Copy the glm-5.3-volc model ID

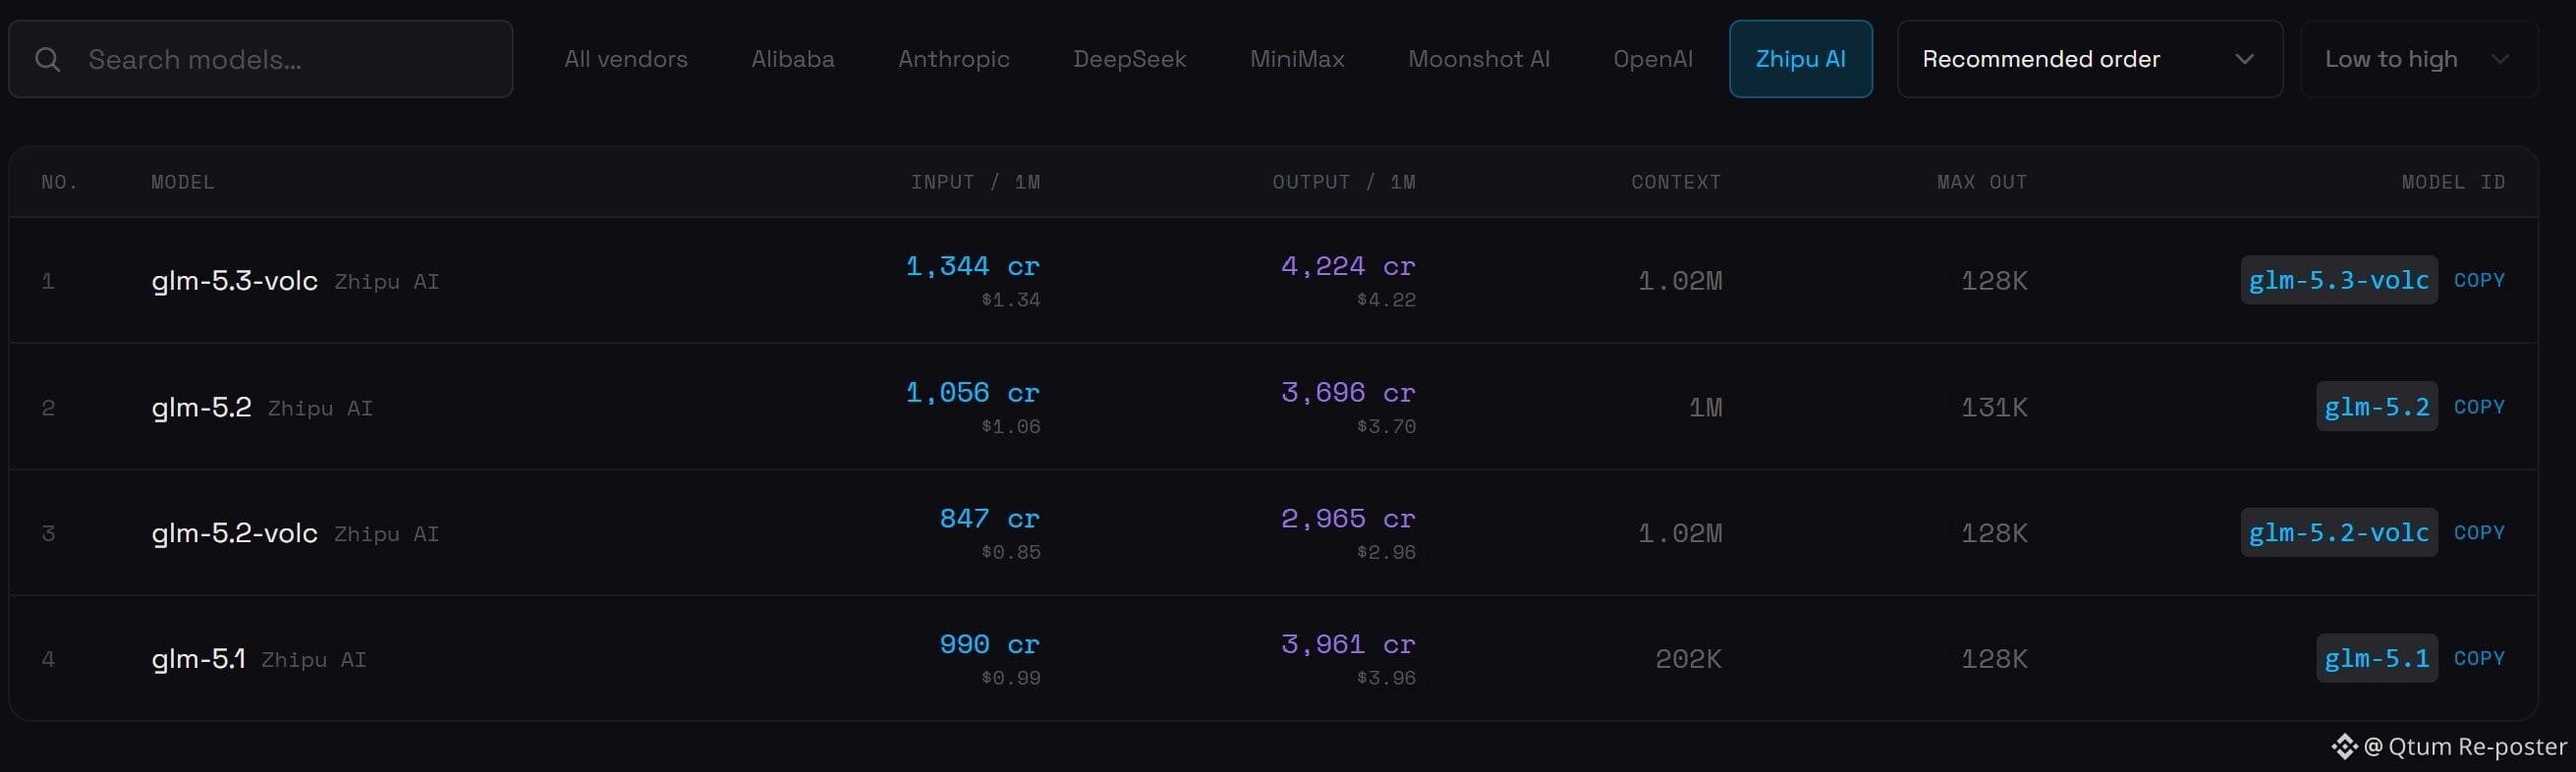coord(2479,280)
